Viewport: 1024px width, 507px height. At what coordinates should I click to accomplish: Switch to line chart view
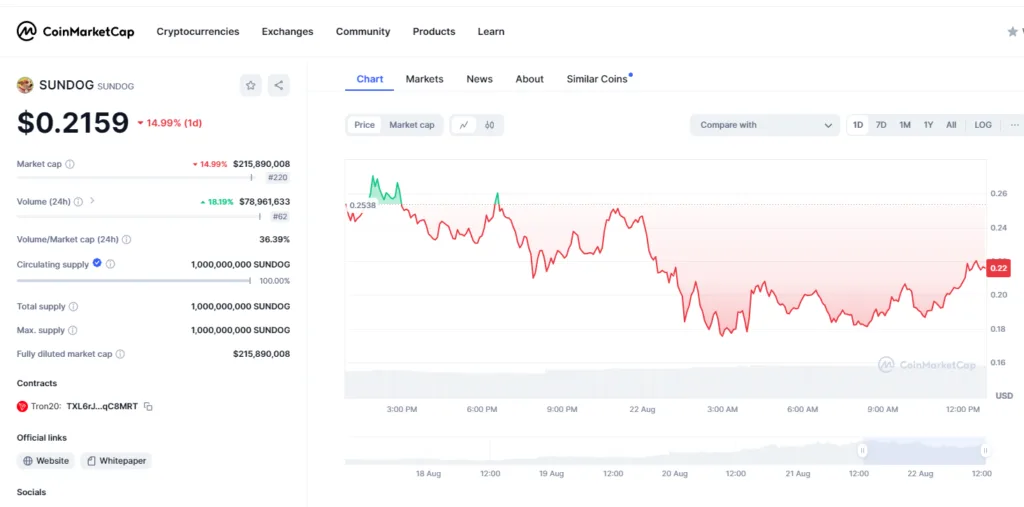464,125
